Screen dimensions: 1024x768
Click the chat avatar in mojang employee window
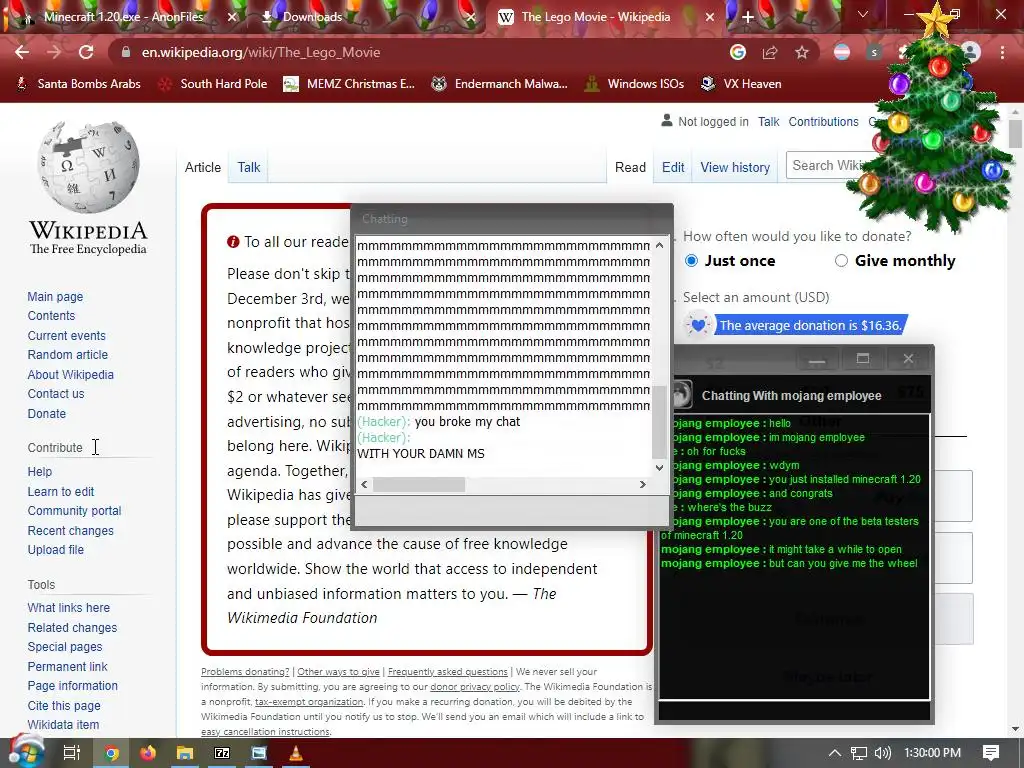(x=681, y=394)
